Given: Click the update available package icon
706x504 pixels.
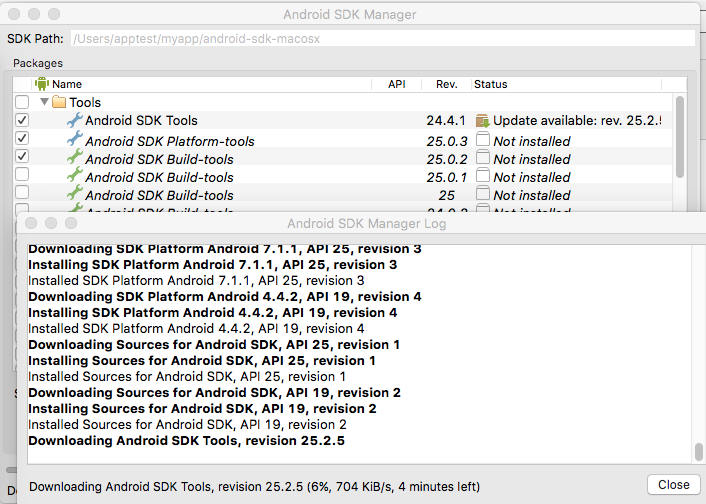Looking at the screenshot, I should [x=482, y=121].
